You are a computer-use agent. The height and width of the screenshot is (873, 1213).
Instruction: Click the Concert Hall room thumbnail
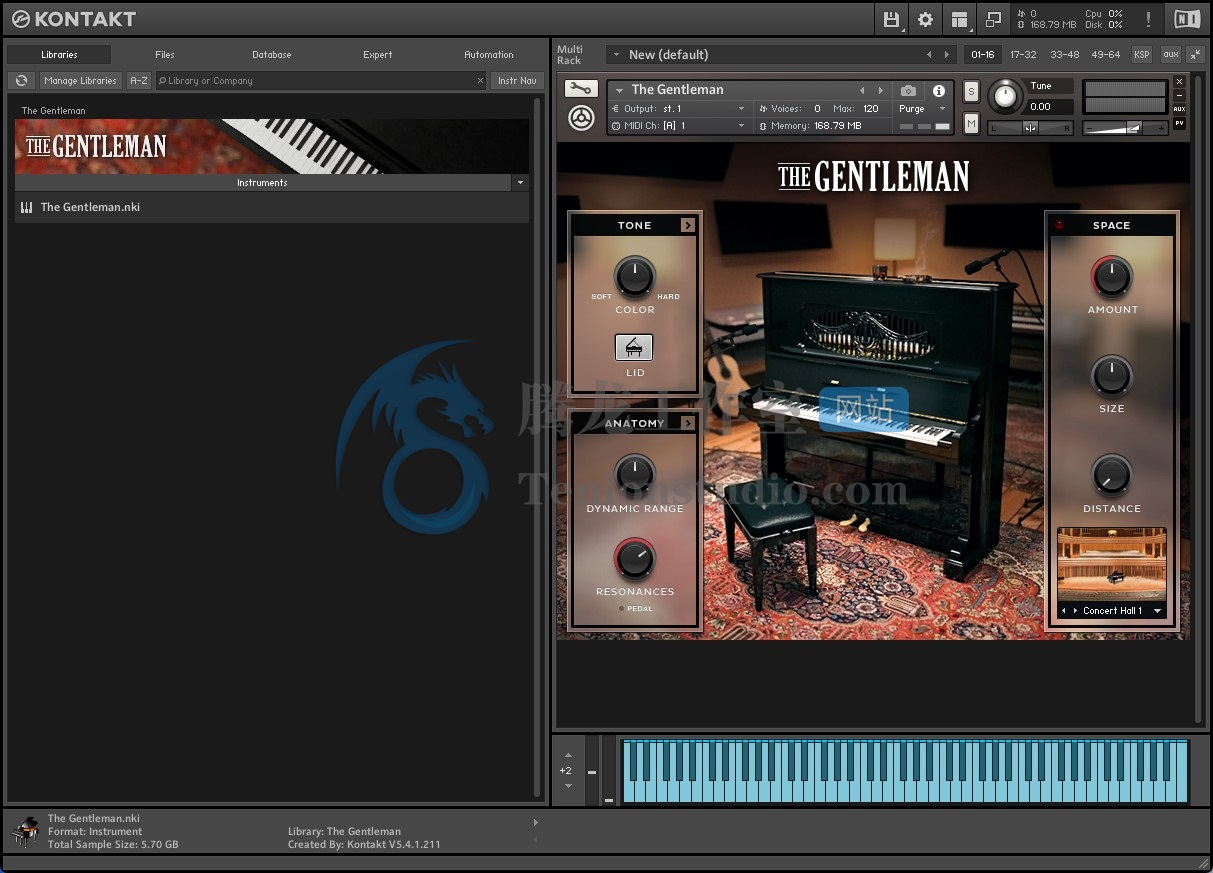[1112, 565]
